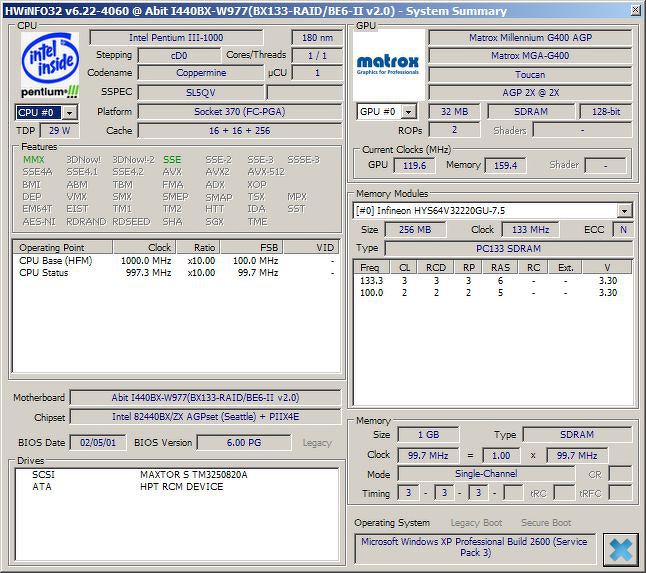
Task: Click the Abit I440BX-W977 motherboard field
Action: pos(206,398)
